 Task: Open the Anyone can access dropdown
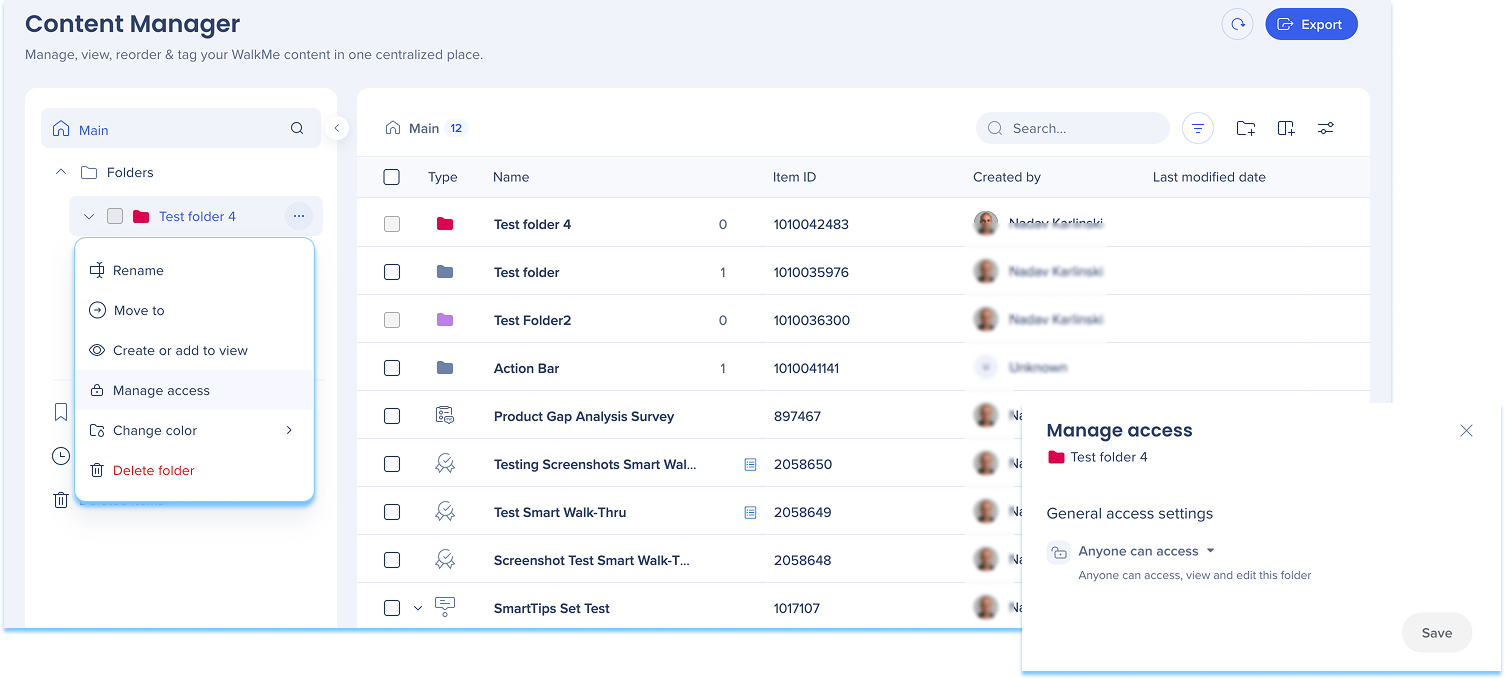tap(1146, 551)
